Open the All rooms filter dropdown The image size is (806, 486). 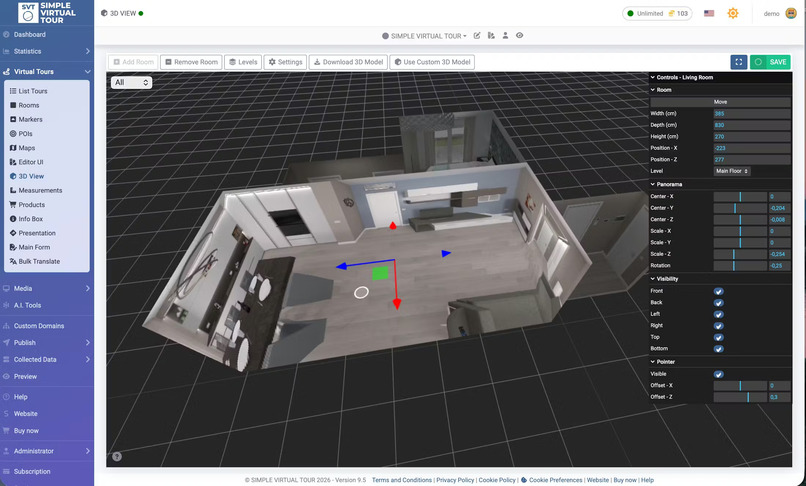pyautogui.click(x=131, y=82)
